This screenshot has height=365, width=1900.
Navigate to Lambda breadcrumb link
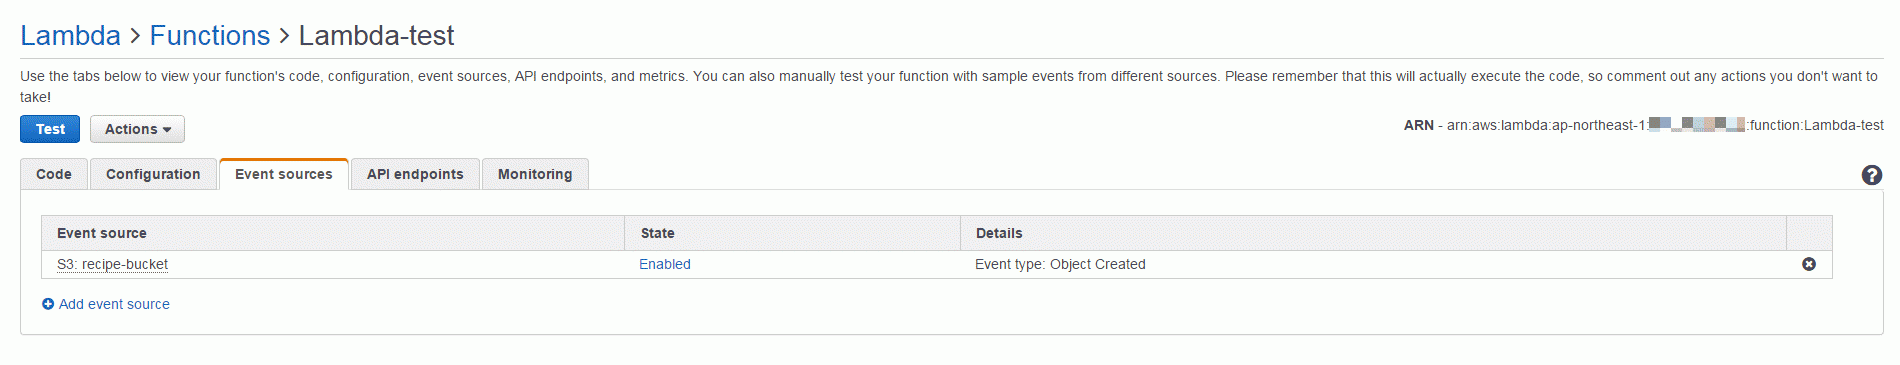[x=70, y=36]
